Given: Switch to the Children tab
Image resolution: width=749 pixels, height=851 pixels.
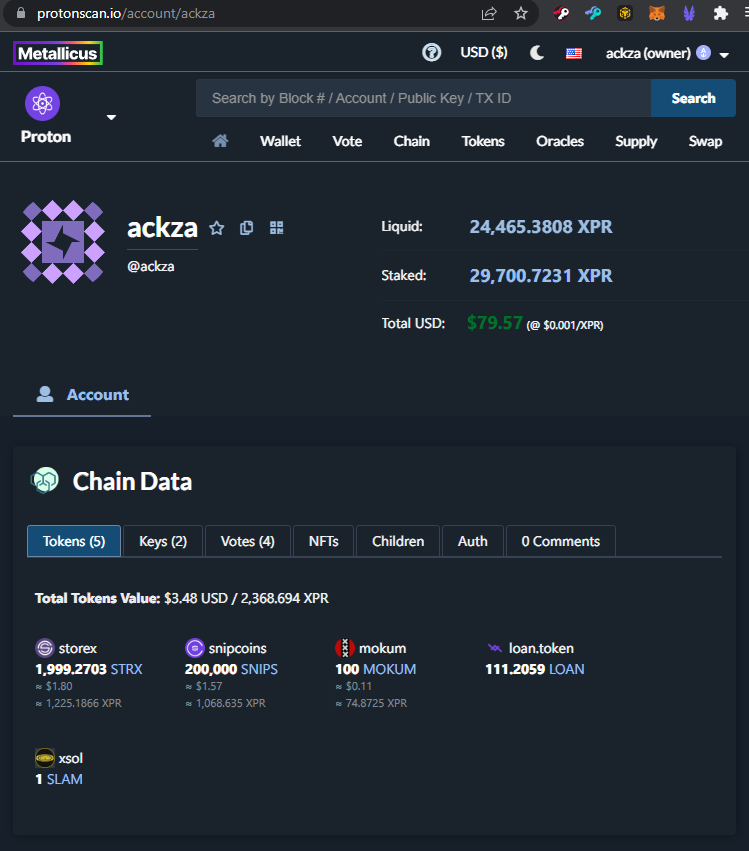Looking at the screenshot, I should [x=398, y=541].
